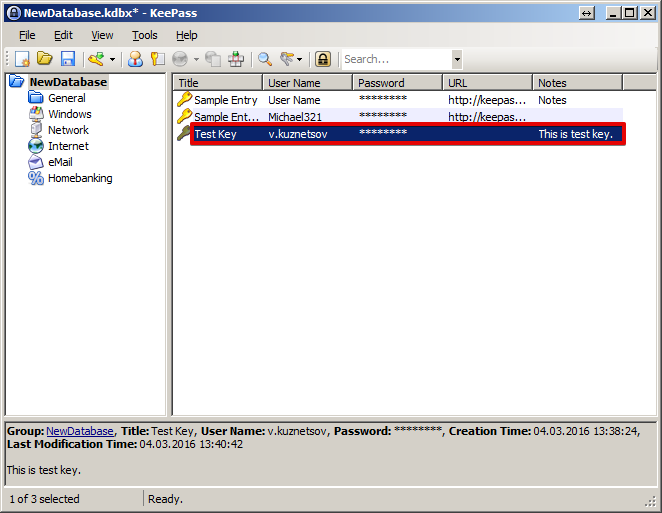This screenshot has height=513, width=662.
Task: Select the Internet group in tree
Action: coord(68,146)
